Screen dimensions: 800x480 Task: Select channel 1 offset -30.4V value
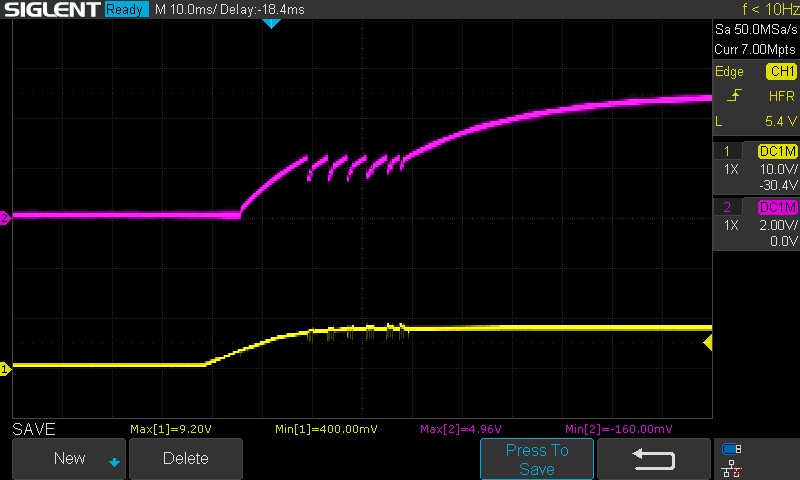tap(778, 185)
